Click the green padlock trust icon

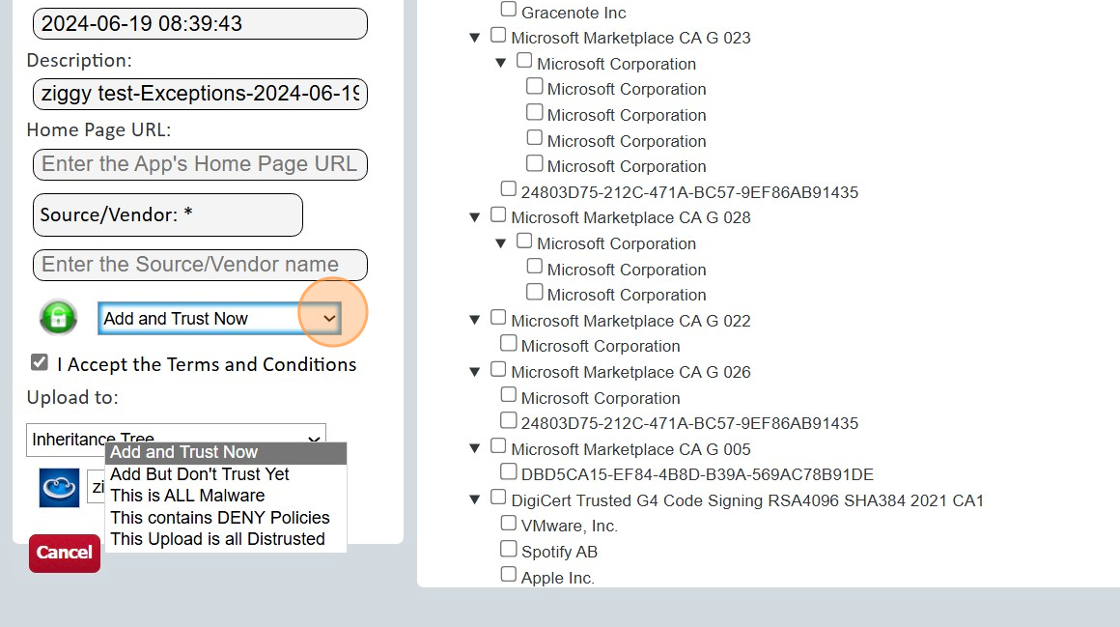coord(58,317)
